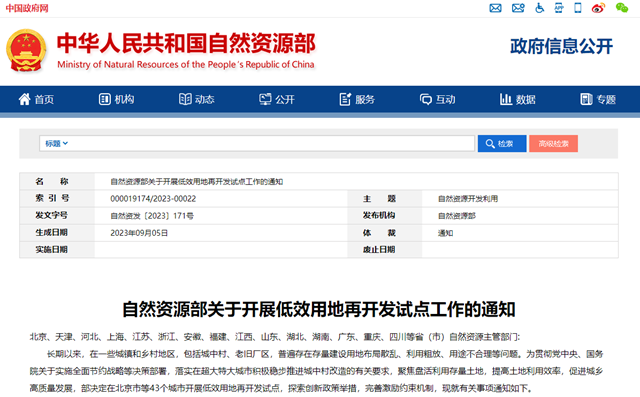
Task: Click the 机构 menu icon
Action: coord(104,99)
